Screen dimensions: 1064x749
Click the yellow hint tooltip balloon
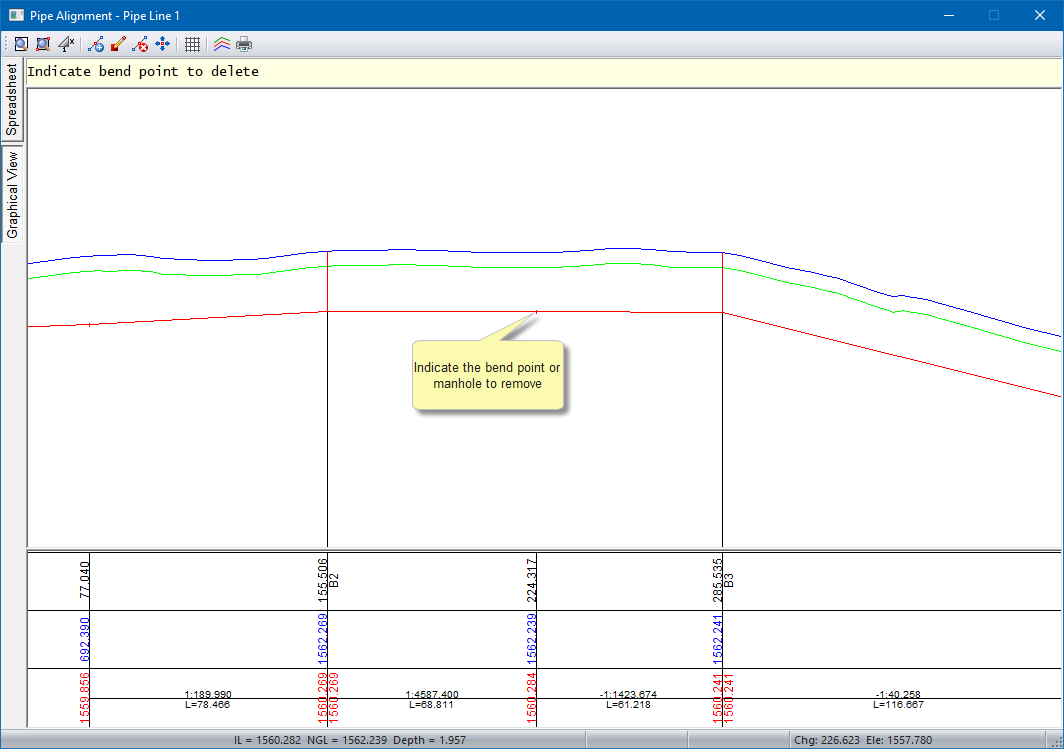pyautogui.click(x=488, y=375)
